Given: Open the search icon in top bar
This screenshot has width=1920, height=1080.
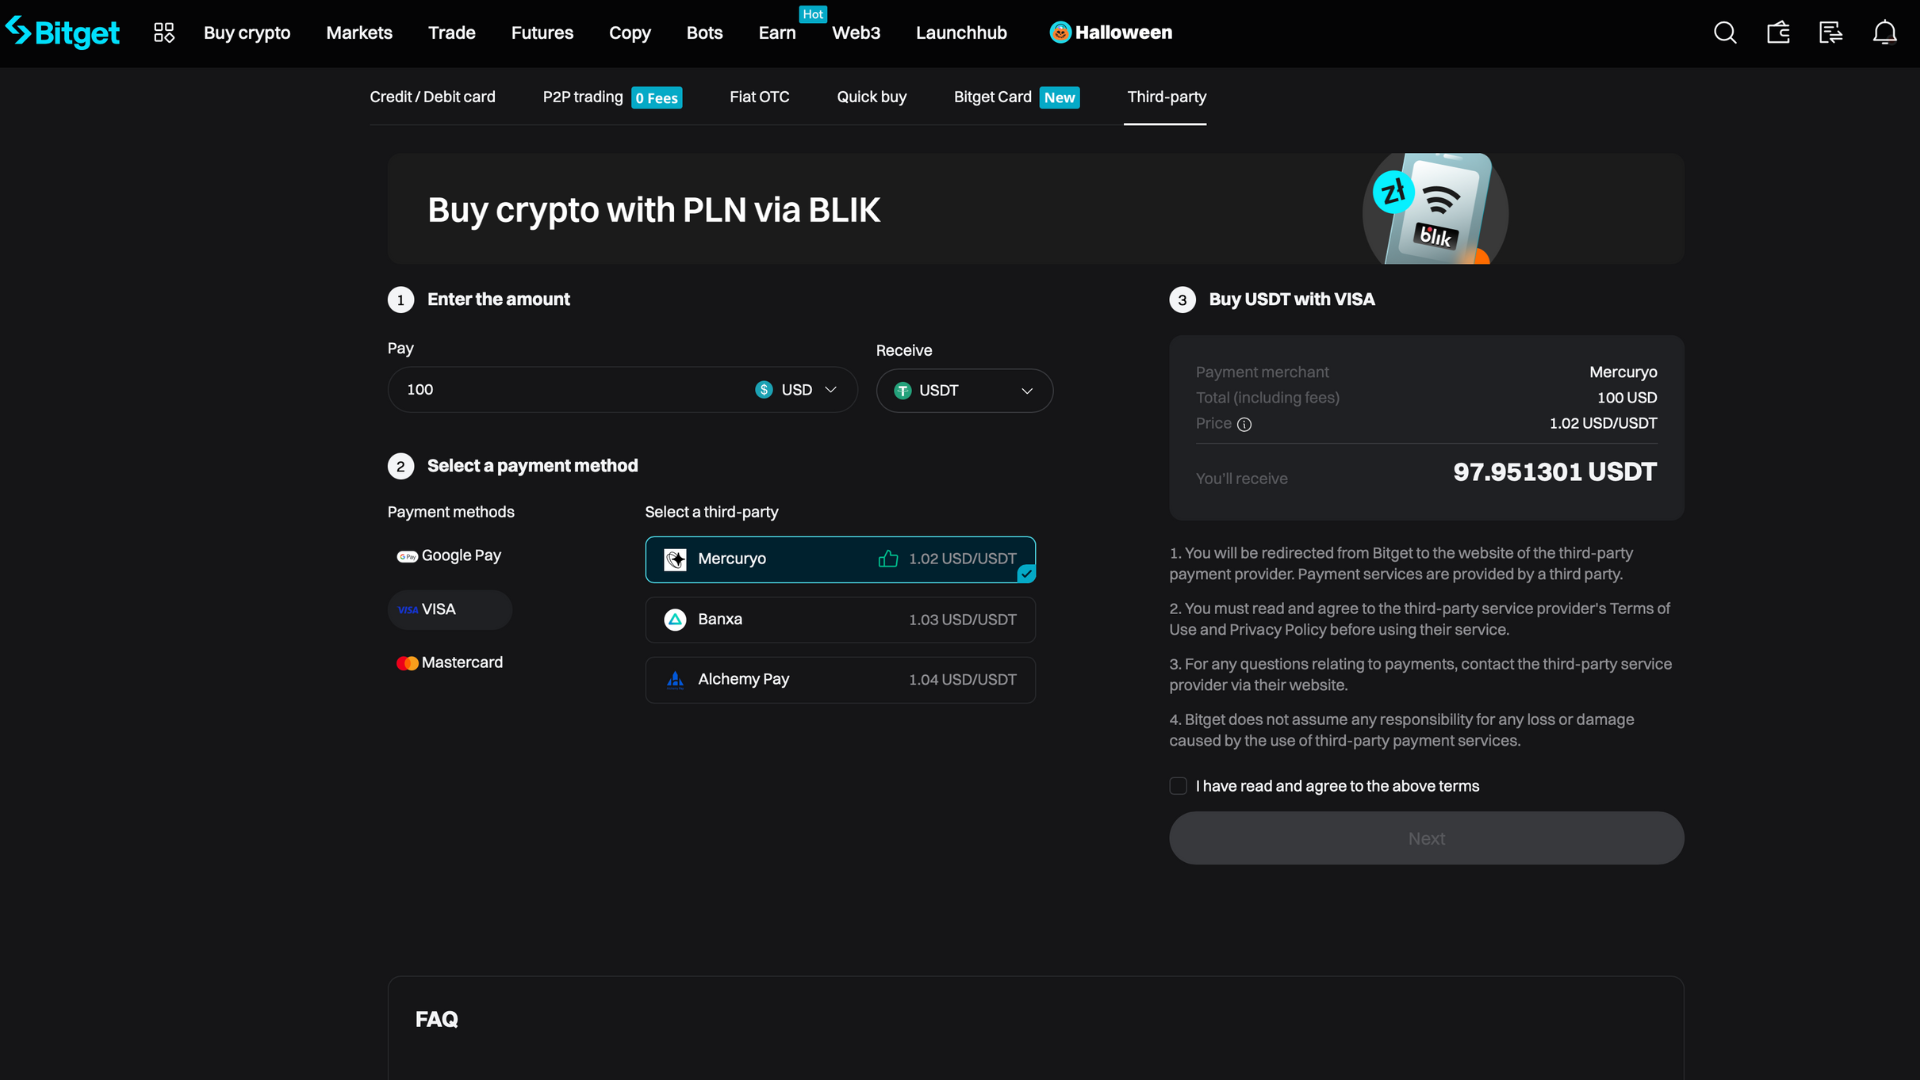Looking at the screenshot, I should [x=1725, y=32].
